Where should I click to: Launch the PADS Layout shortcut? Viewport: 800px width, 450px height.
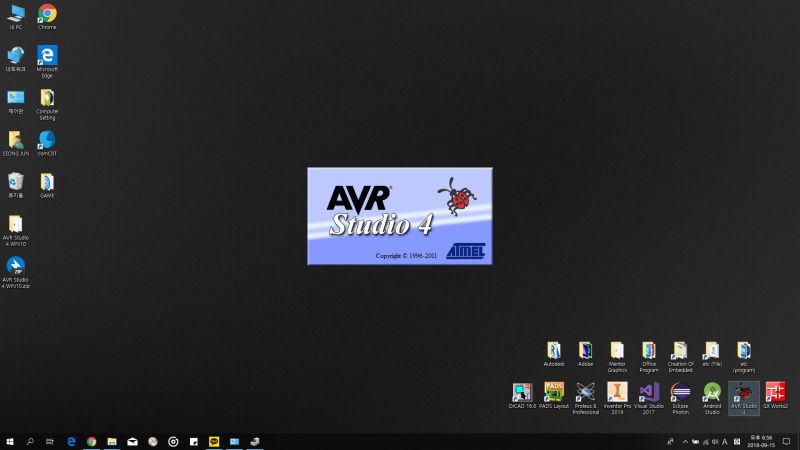pos(554,396)
